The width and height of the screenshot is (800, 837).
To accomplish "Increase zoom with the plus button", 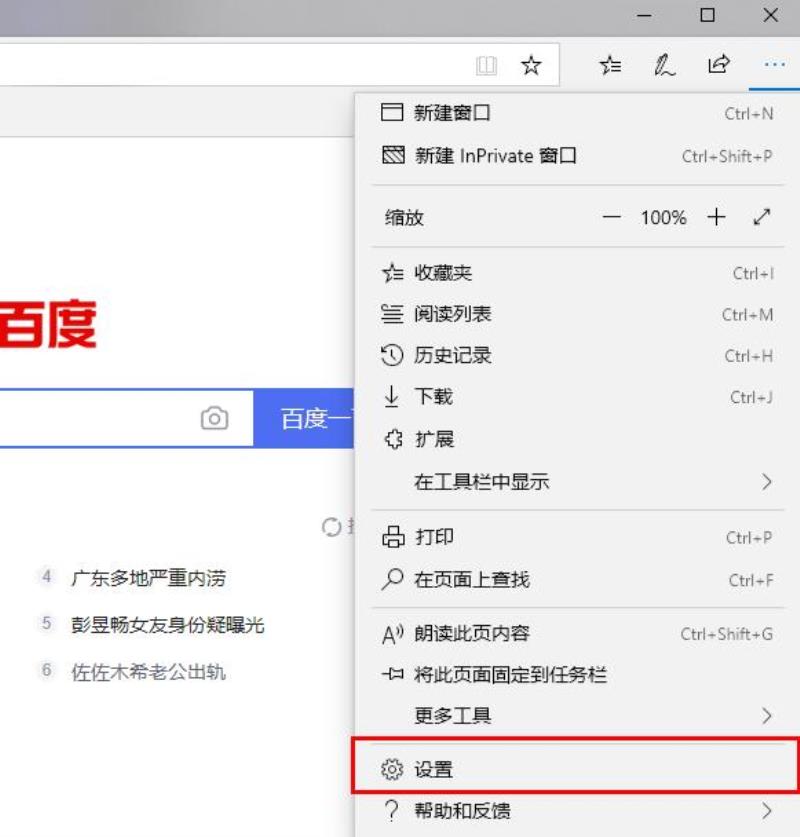I will pos(716,217).
